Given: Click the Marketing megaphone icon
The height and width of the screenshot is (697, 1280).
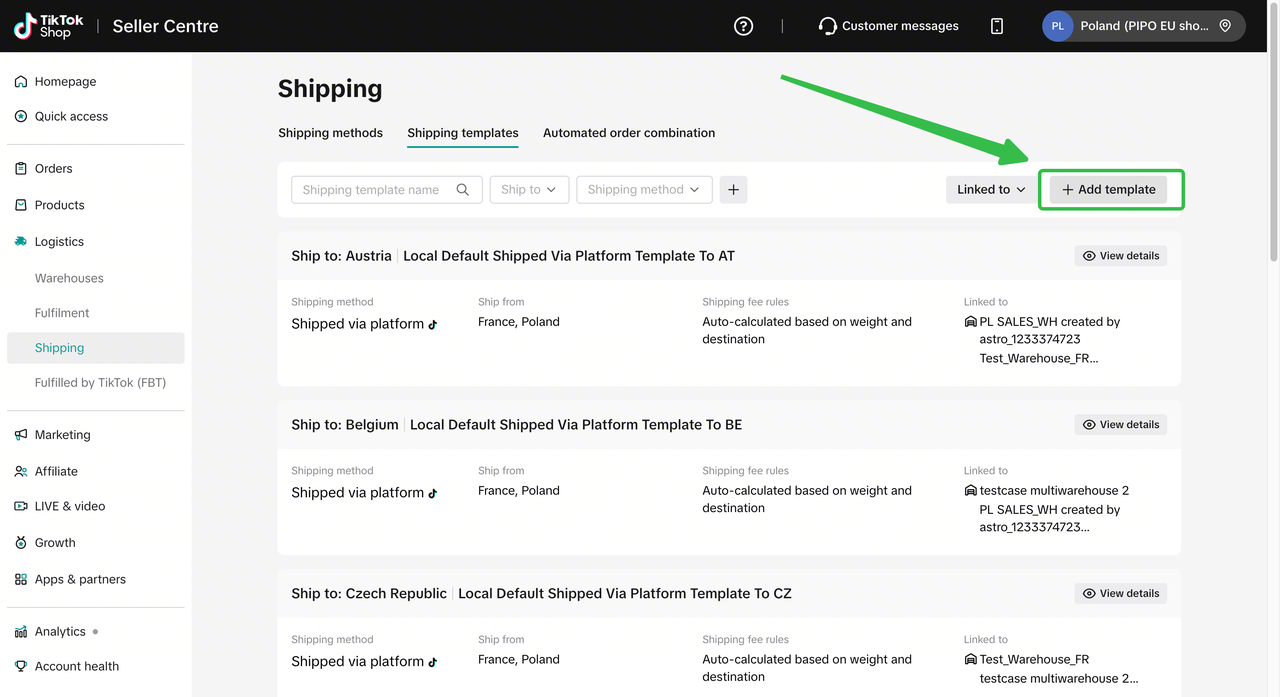Looking at the screenshot, I should pyautogui.click(x=21, y=435).
